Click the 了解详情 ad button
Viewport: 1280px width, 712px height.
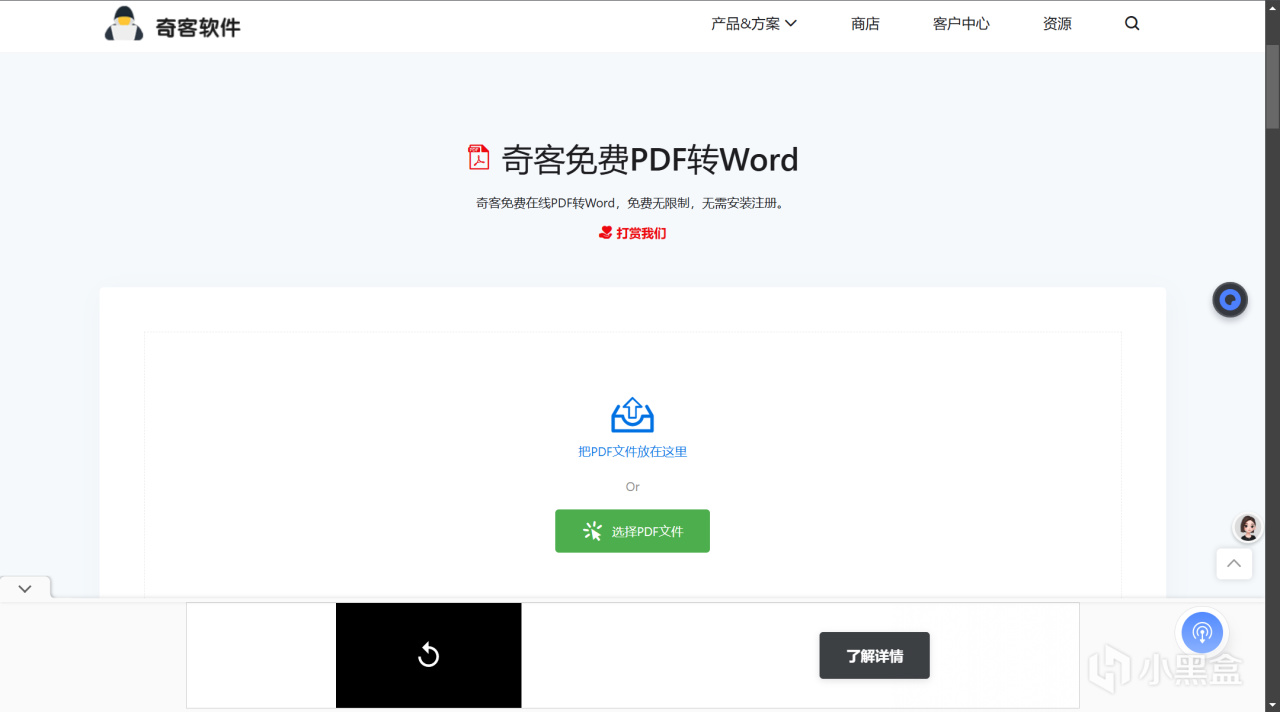[x=874, y=656]
